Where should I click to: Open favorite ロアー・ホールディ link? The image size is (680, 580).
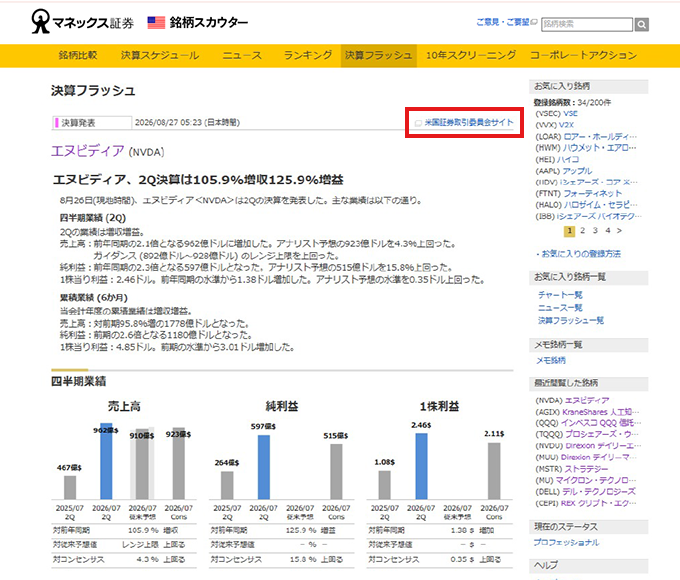pos(600,137)
